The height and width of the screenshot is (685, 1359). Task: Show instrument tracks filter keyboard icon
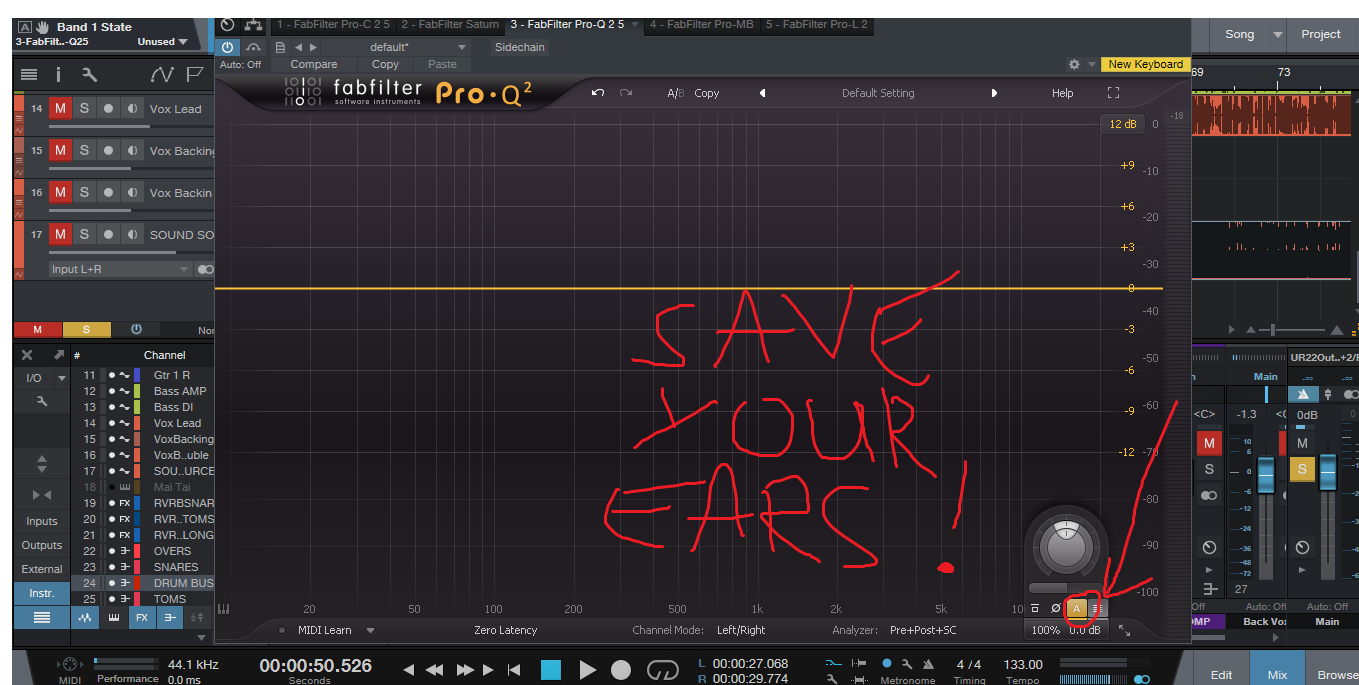pyautogui.click(x=113, y=618)
